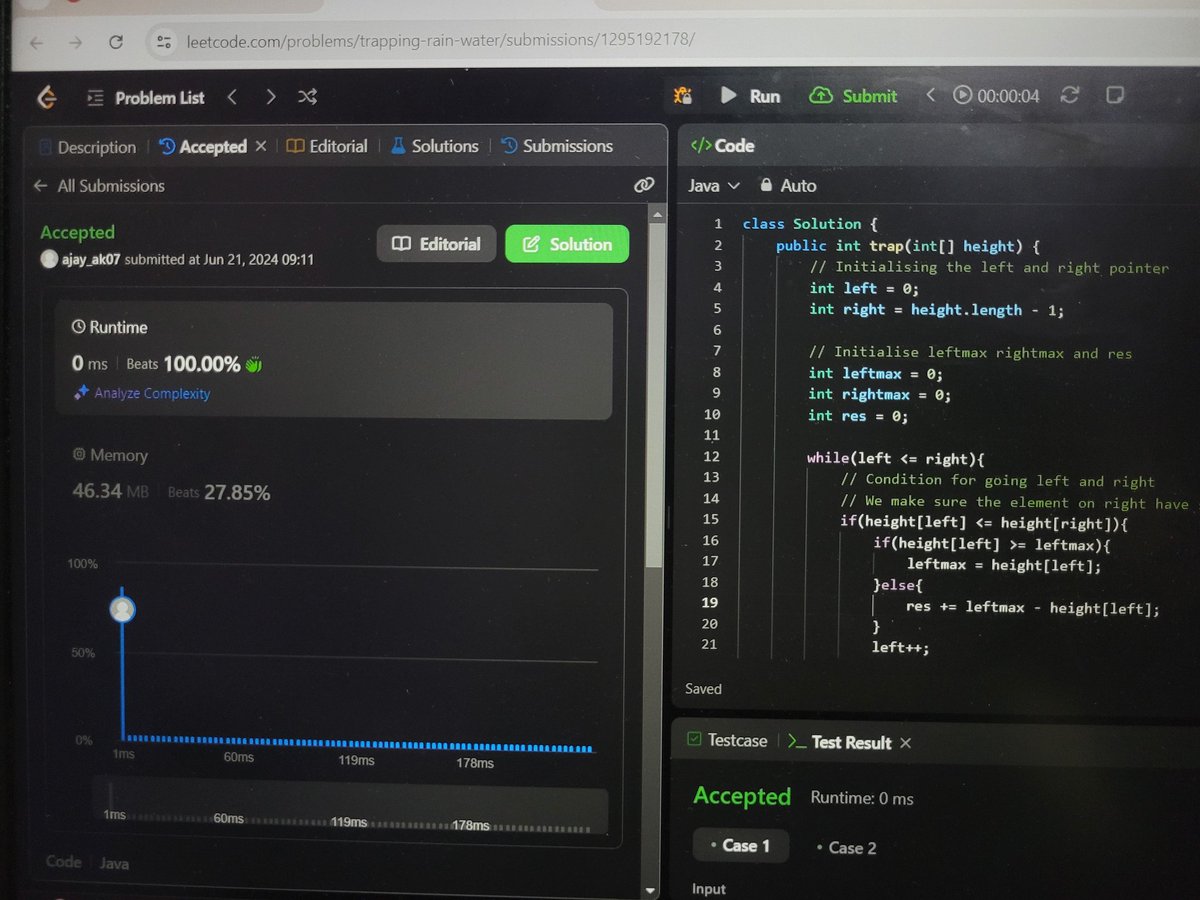This screenshot has height=900, width=1200.
Task: Run the code
Action: point(751,96)
